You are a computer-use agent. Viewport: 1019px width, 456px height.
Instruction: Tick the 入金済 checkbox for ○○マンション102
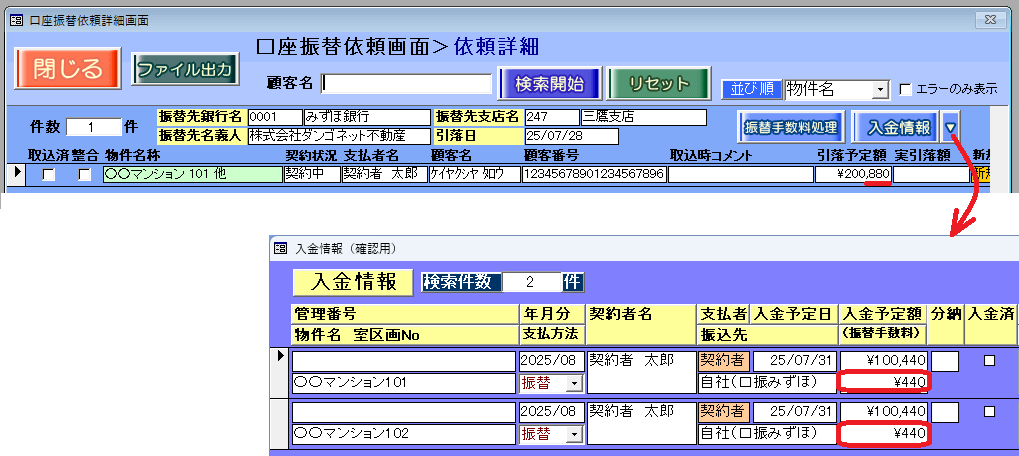pyautogui.click(x=989, y=411)
